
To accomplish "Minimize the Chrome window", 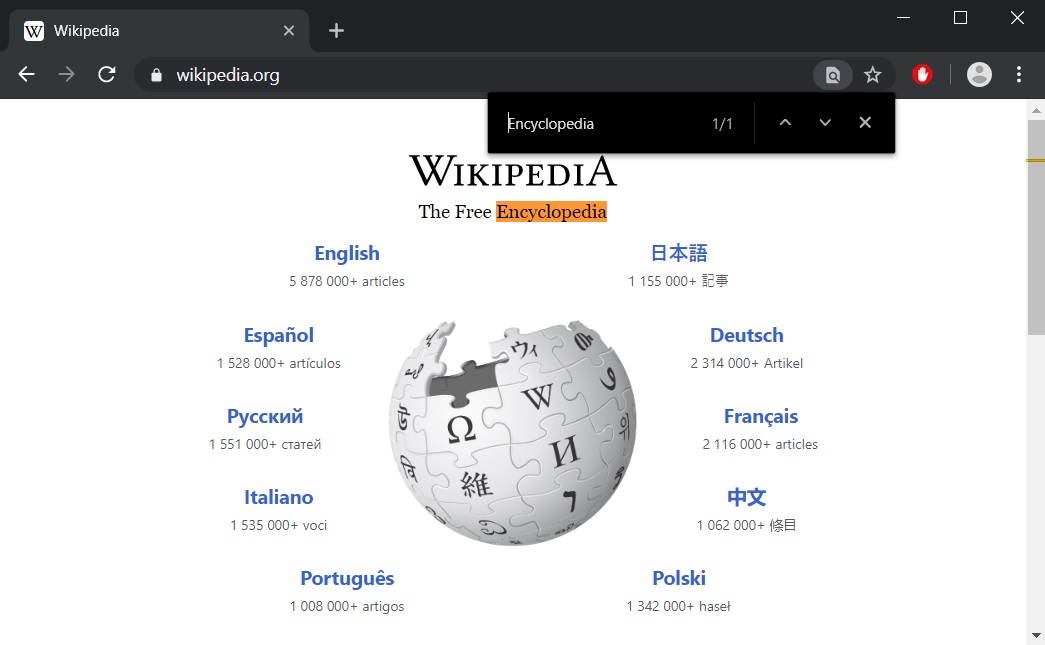I will [x=904, y=17].
